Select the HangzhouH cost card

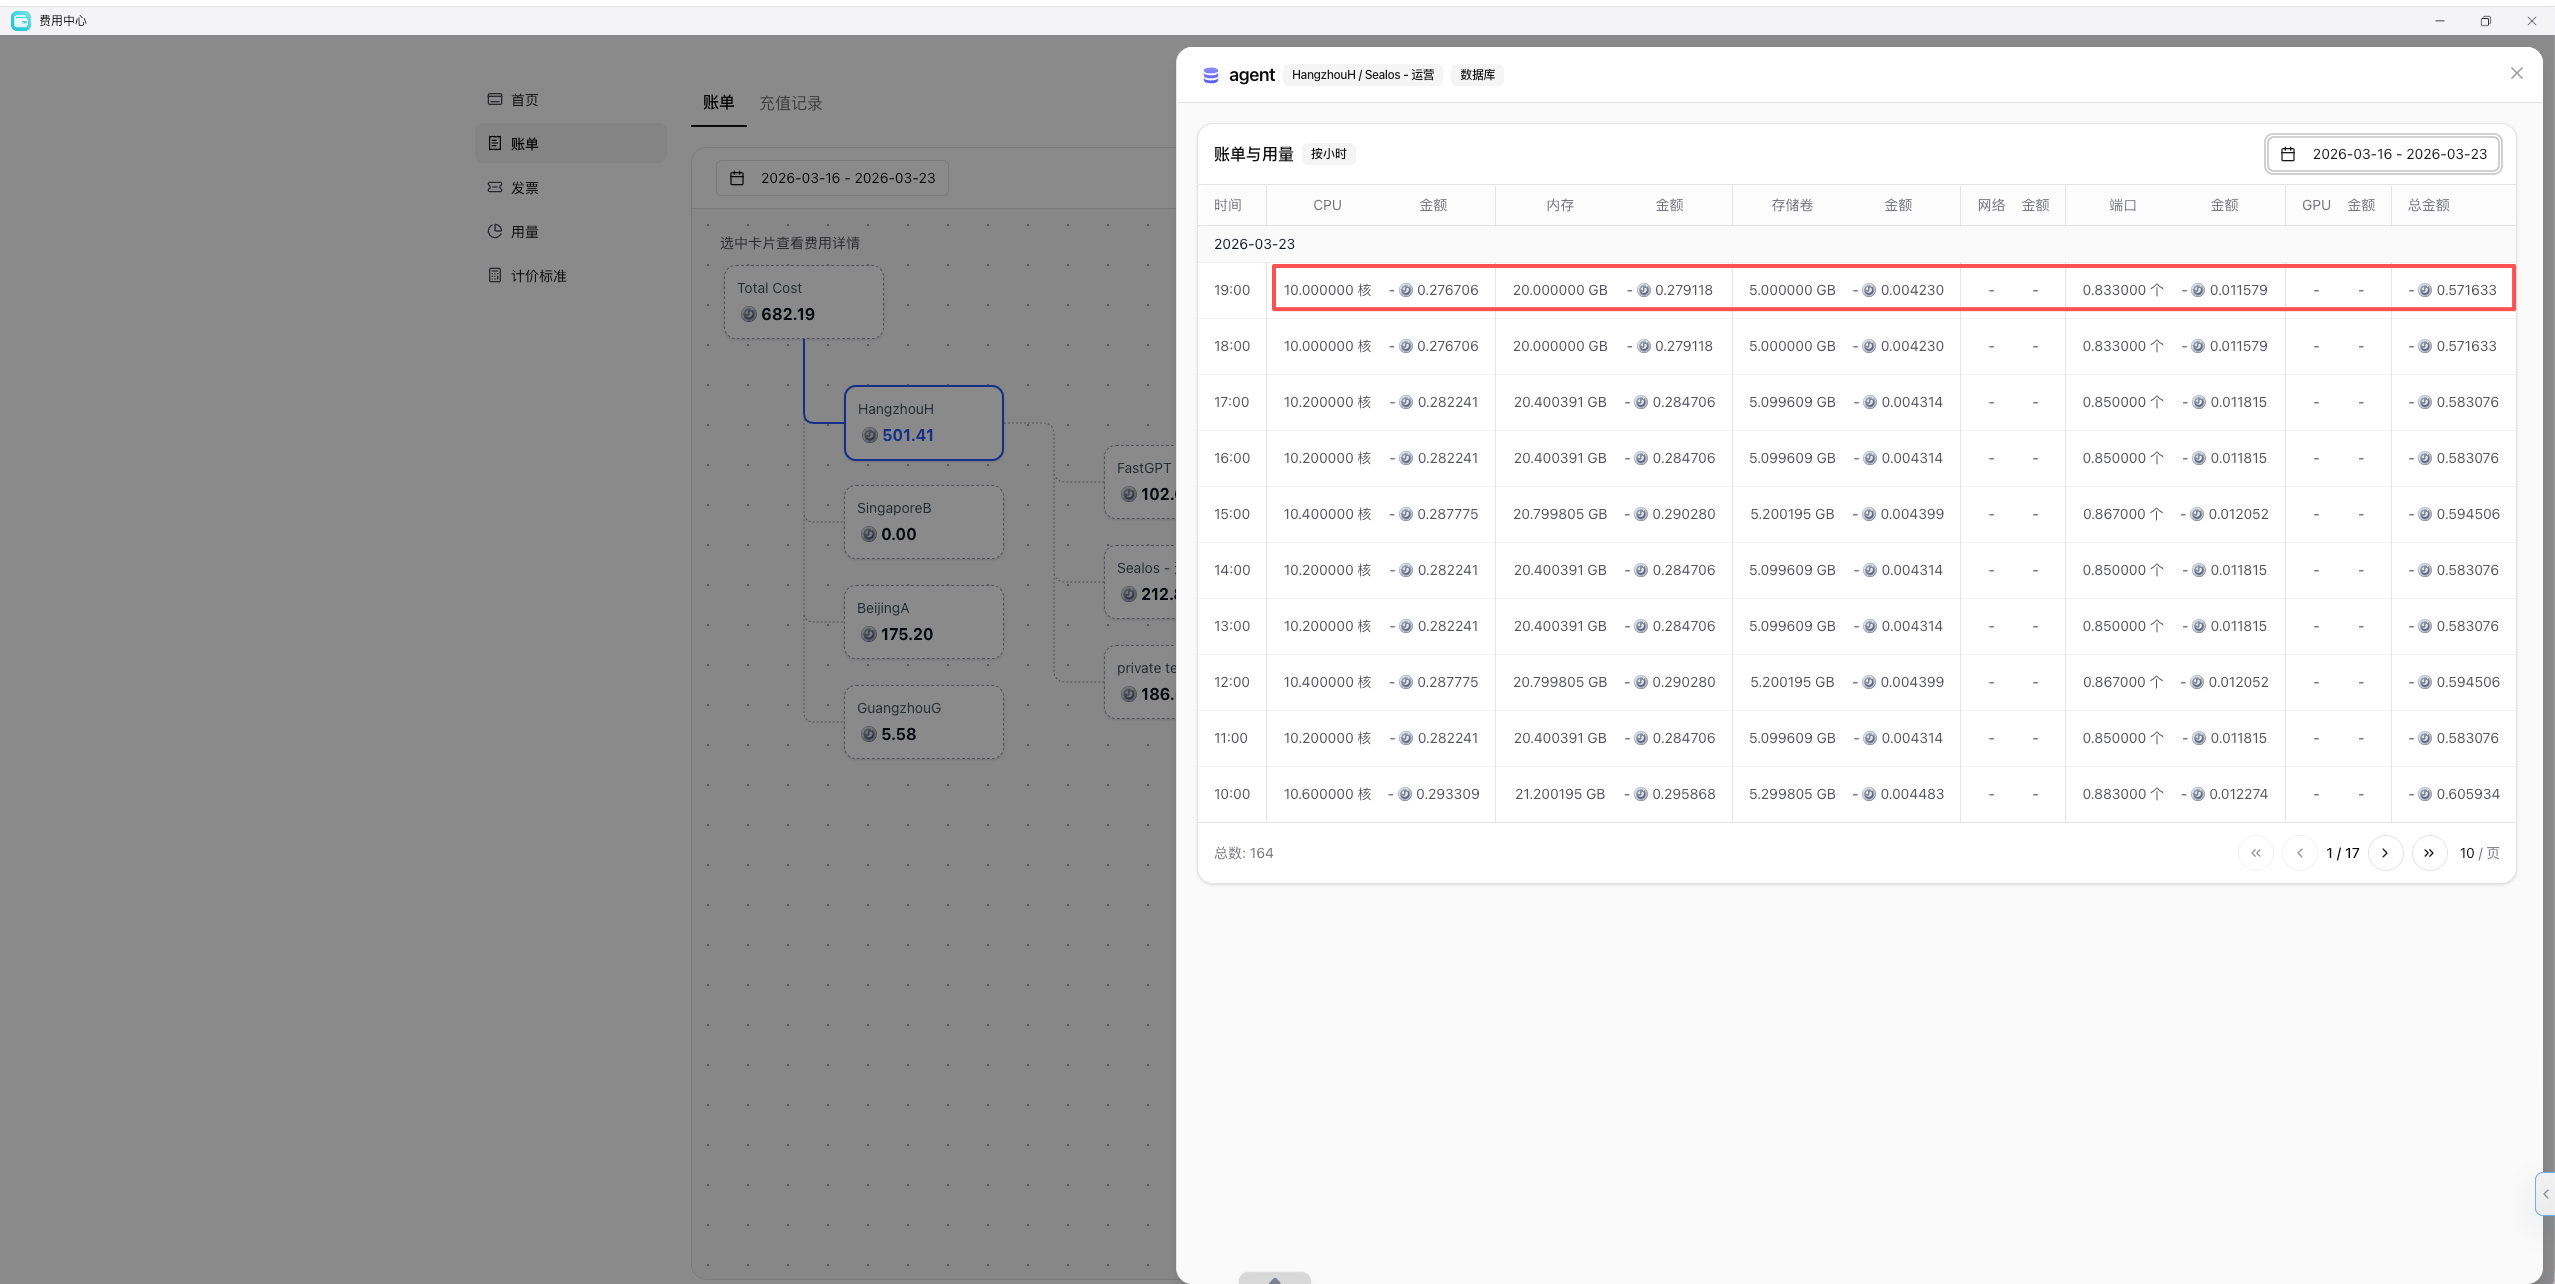923,423
